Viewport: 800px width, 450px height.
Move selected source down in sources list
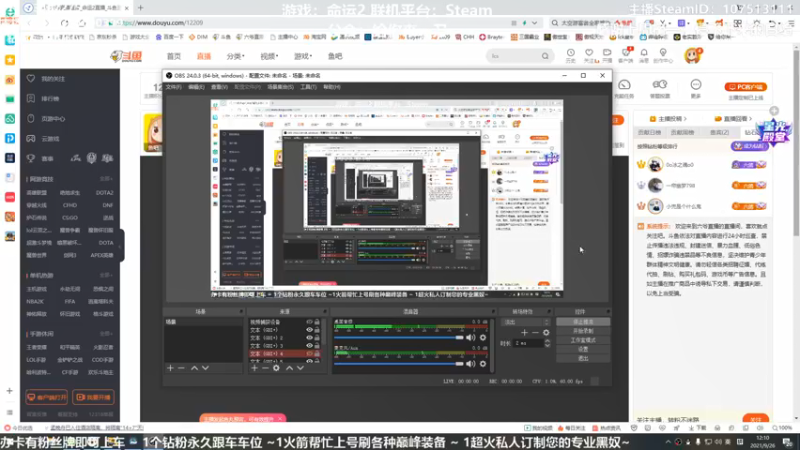[x=300, y=368]
